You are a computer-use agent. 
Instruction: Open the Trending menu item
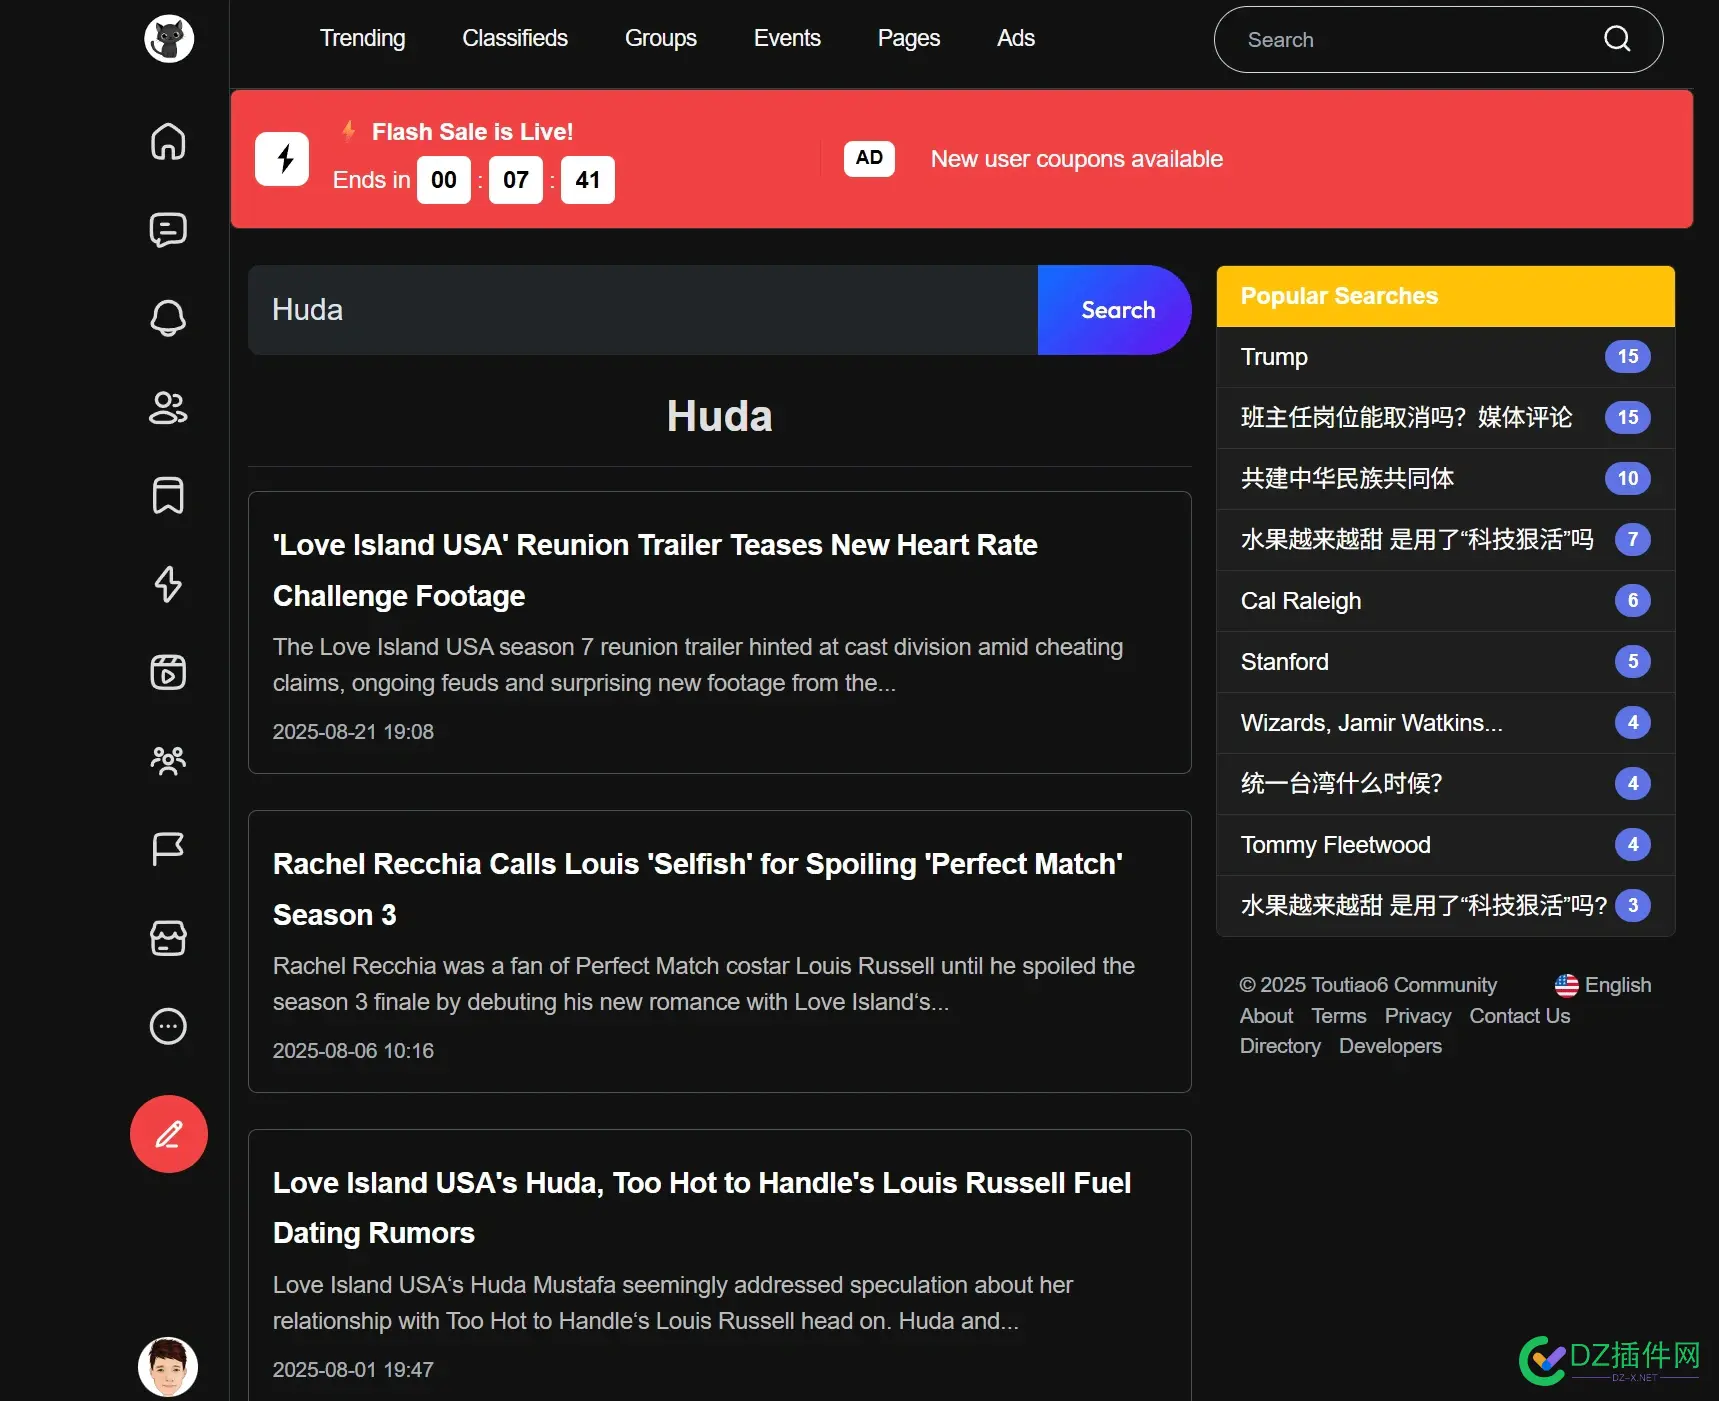(362, 38)
